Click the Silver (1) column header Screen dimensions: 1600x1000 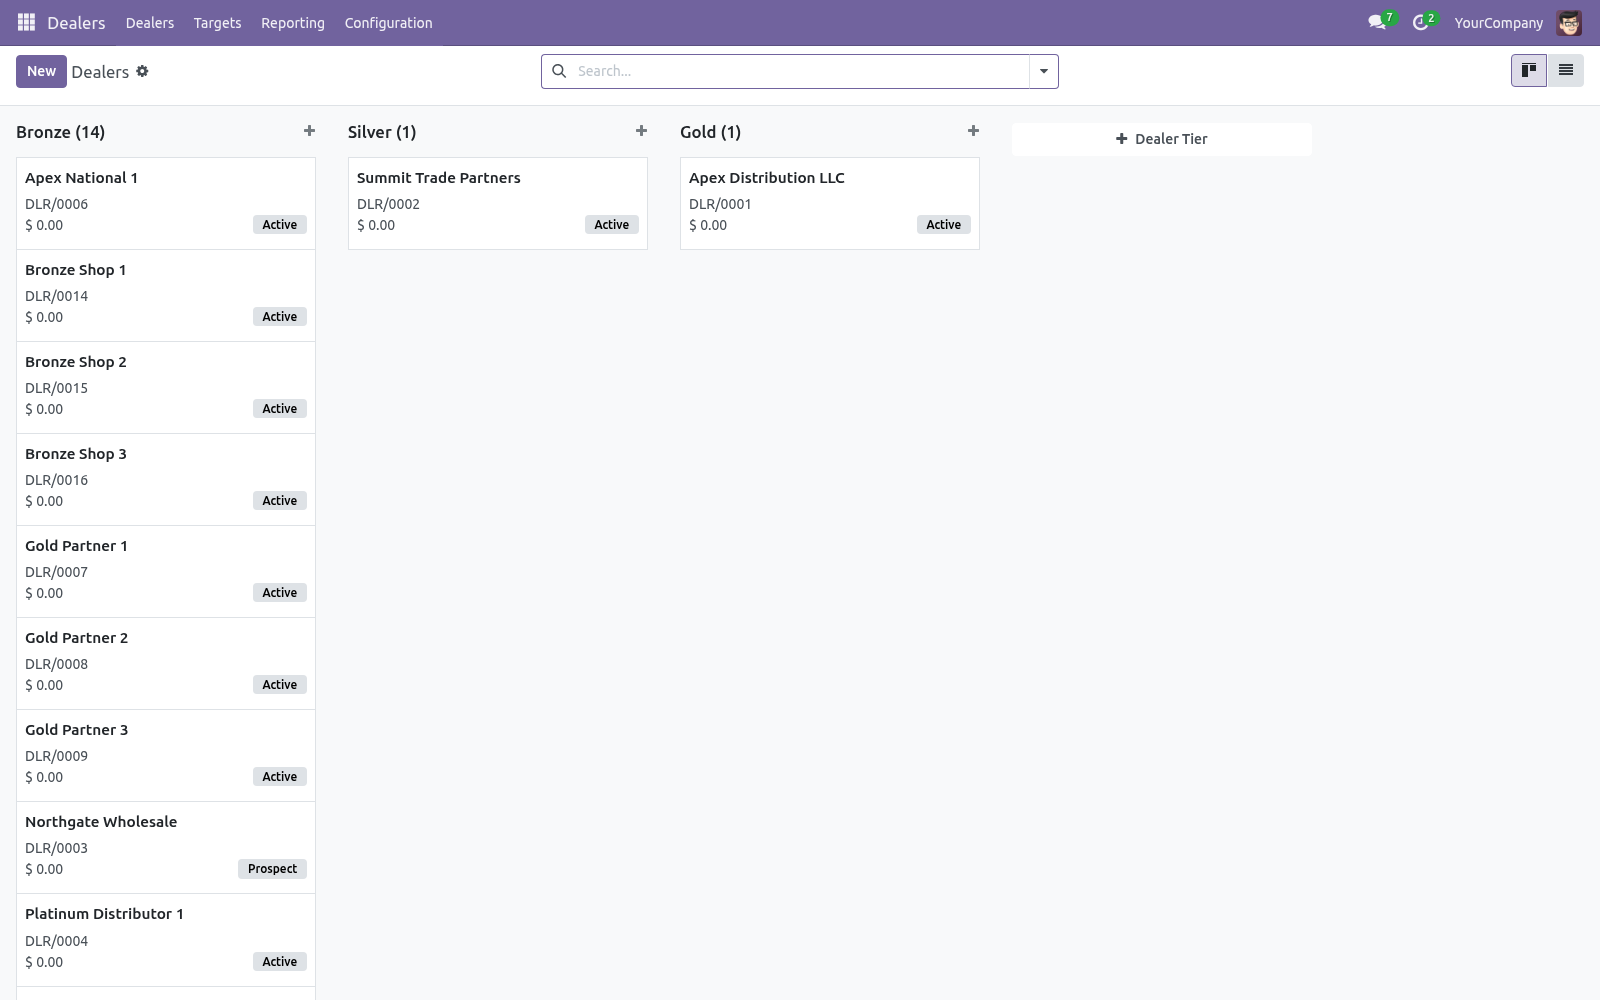click(x=382, y=132)
